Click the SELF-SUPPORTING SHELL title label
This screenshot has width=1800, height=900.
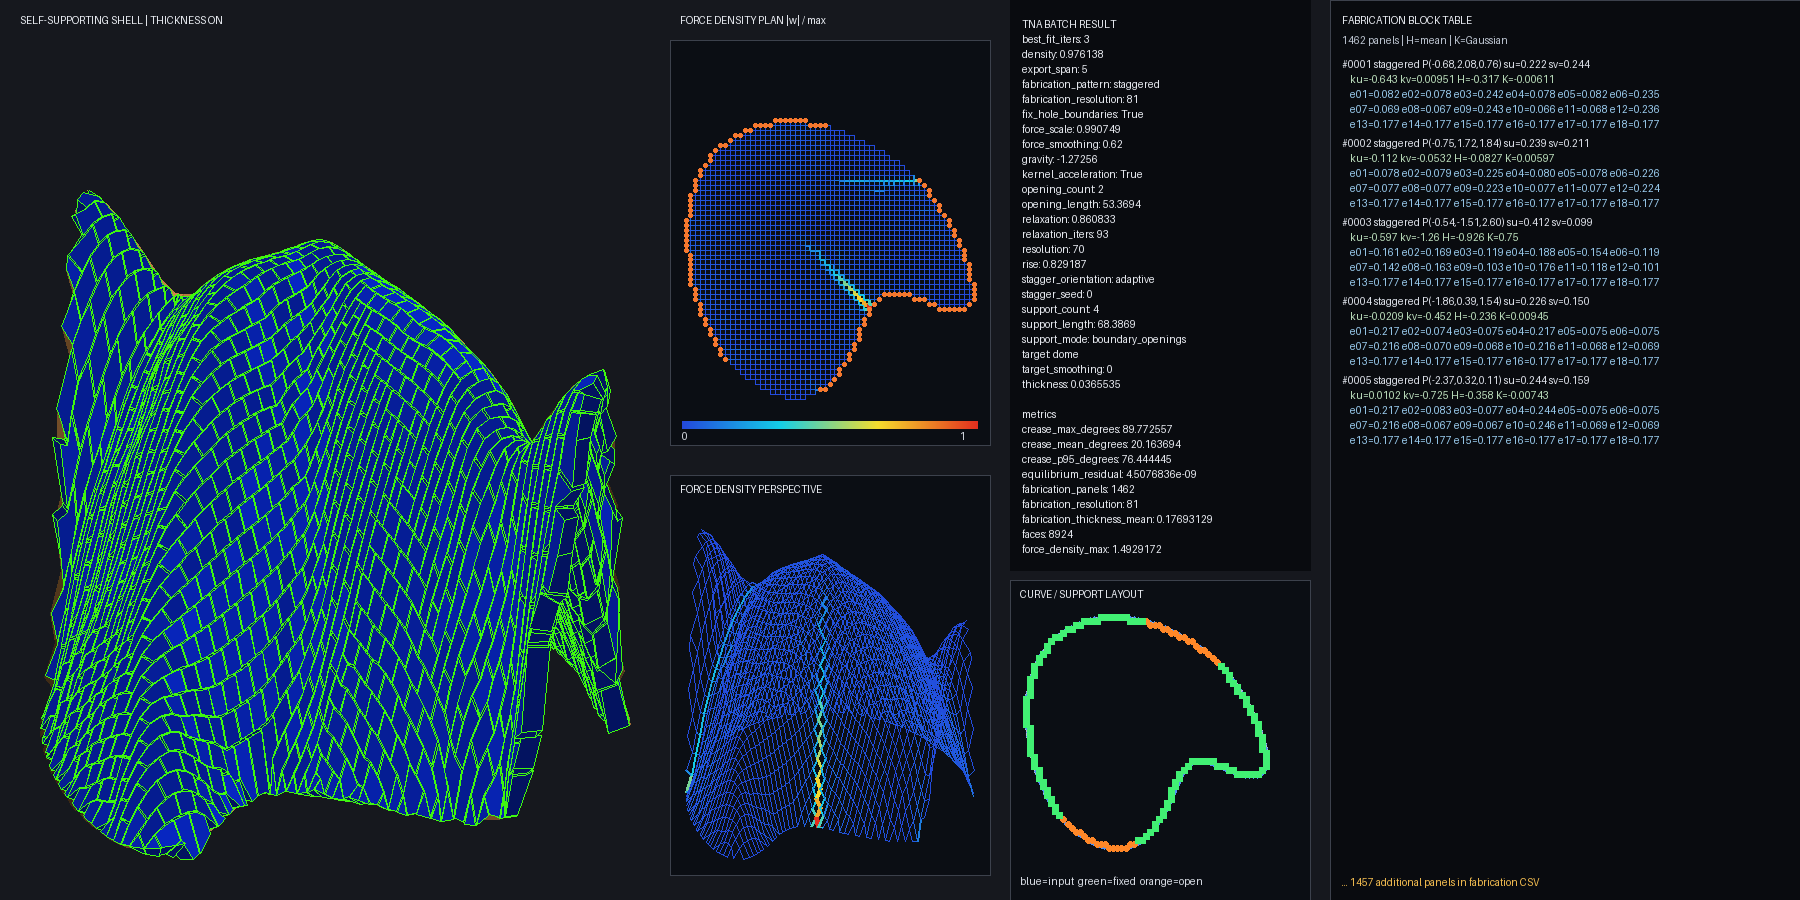click(121, 20)
